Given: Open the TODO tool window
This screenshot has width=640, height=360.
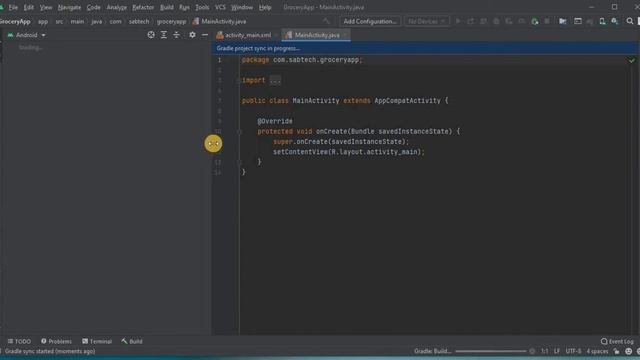Looking at the screenshot, I should 19,341.
